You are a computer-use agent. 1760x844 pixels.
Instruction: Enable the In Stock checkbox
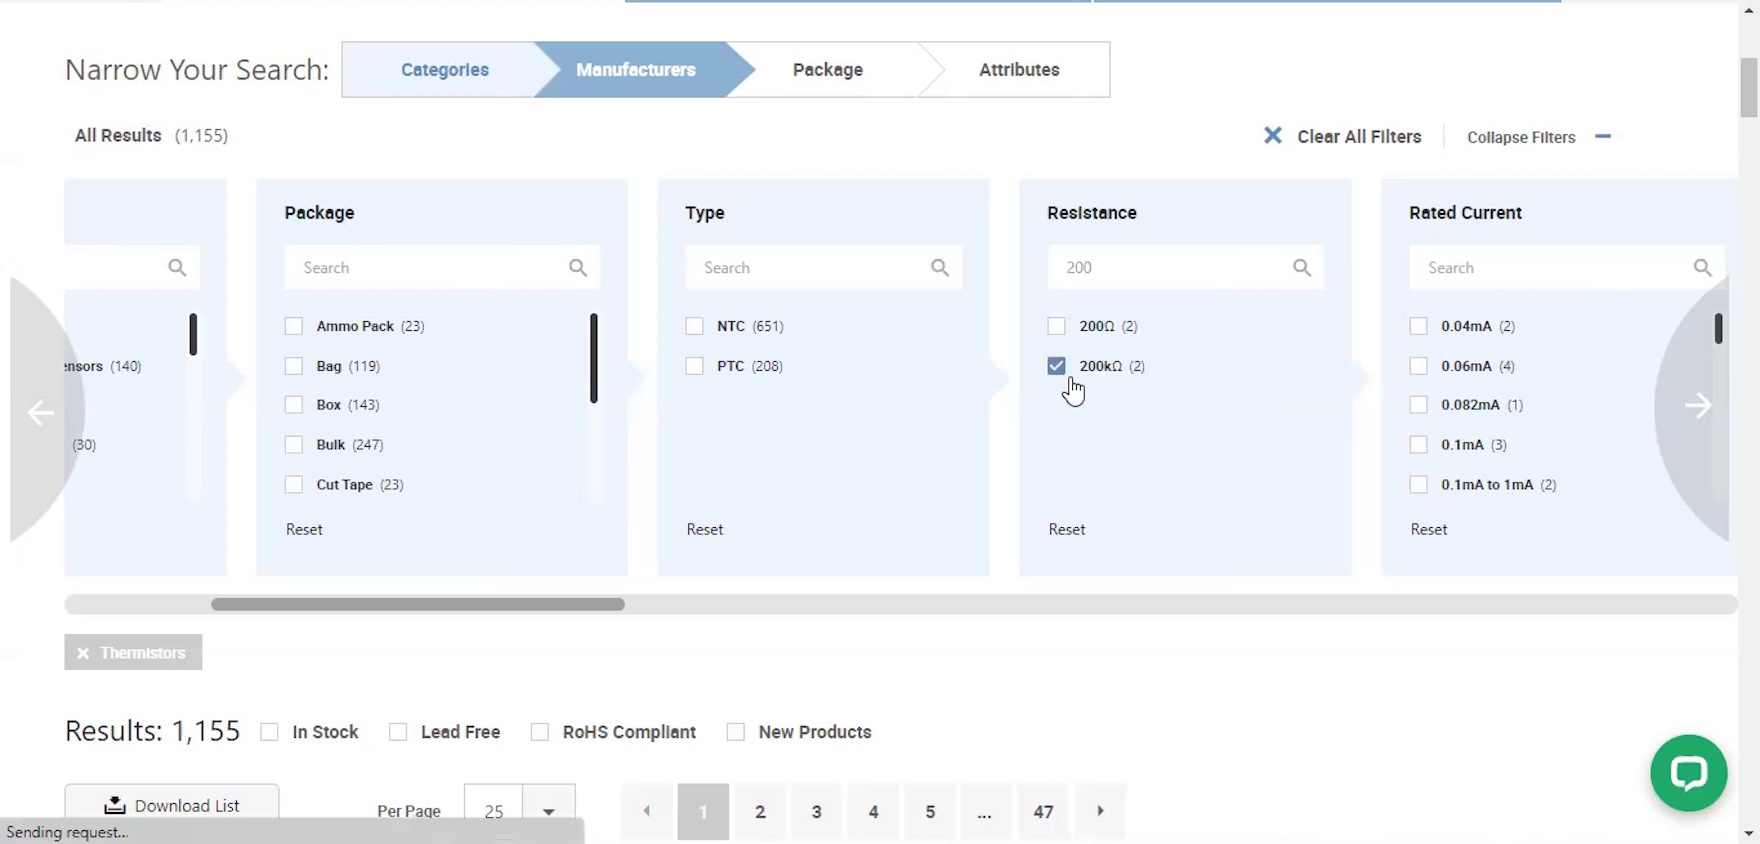(x=270, y=732)
